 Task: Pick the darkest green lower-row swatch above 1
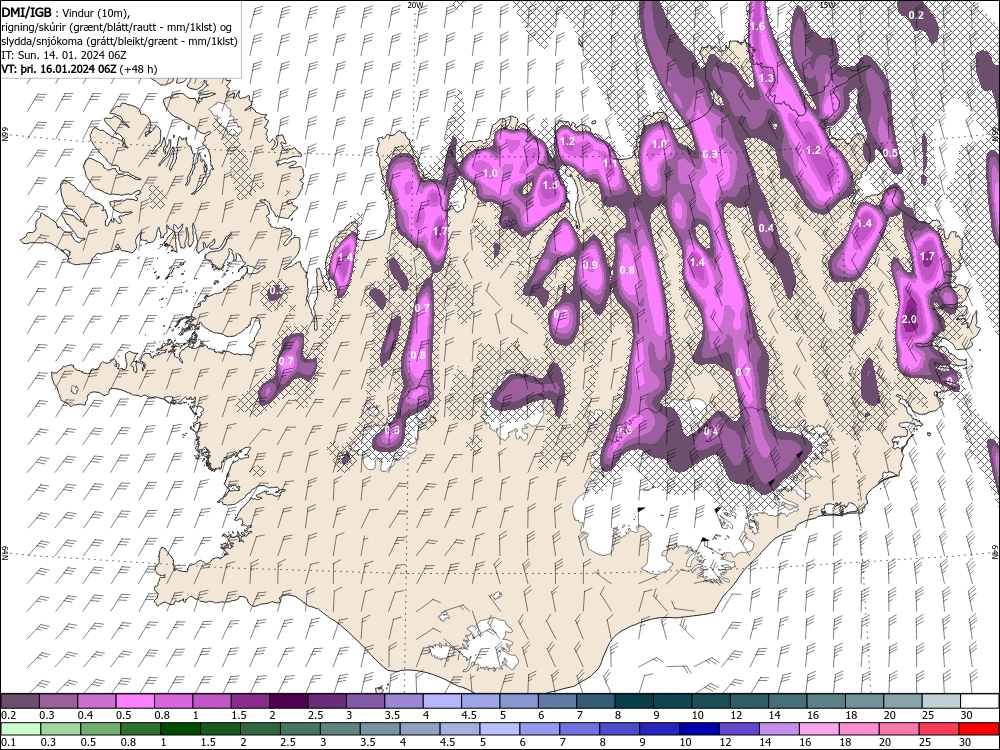click(x=180, y=729)
